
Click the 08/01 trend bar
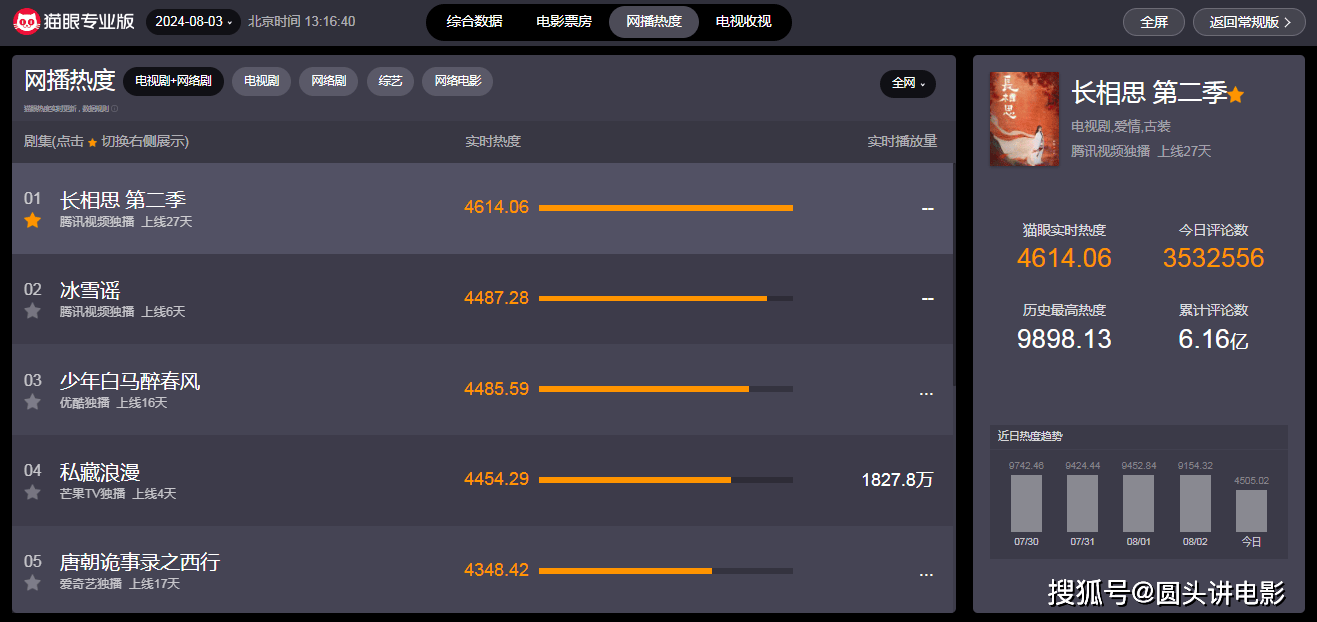click(x=1138, y=503)
